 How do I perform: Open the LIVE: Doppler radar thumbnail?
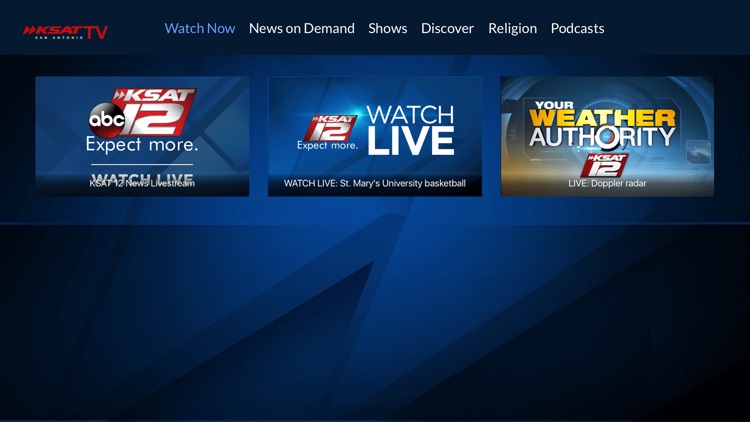pos(607,136)
